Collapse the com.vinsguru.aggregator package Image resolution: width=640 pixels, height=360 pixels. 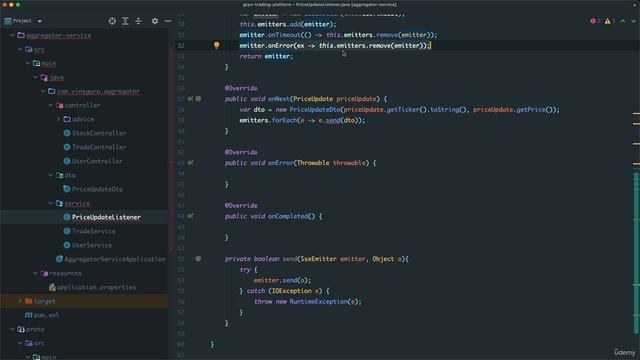pos(43,91)
